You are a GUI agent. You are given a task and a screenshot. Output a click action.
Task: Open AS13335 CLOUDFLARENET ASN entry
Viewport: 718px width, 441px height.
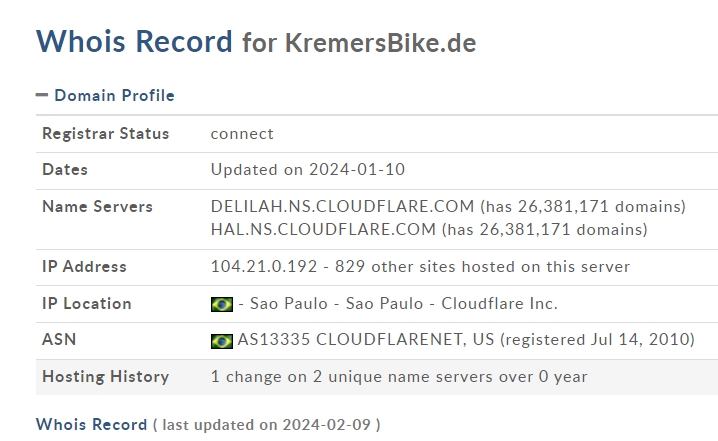[x=366, y=340]
